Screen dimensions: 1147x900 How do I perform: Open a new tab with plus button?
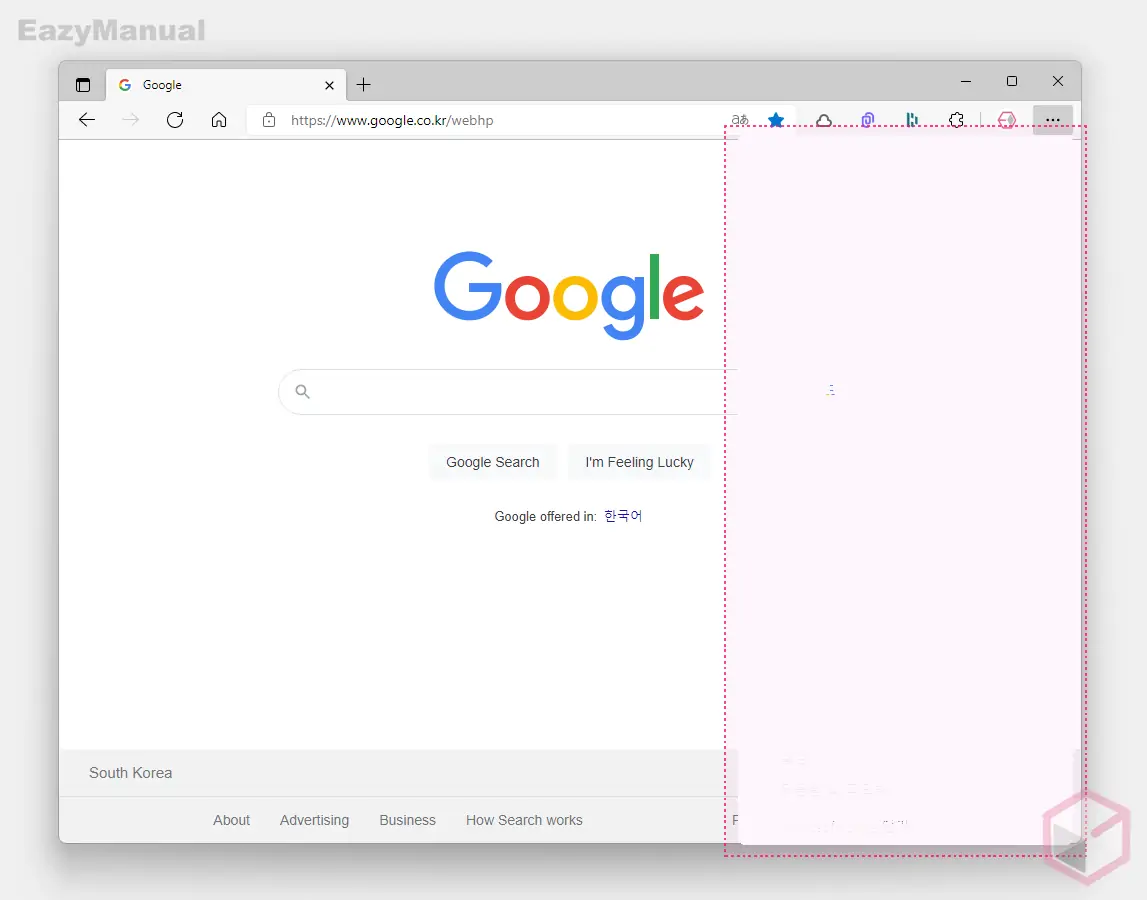point(364,85)
